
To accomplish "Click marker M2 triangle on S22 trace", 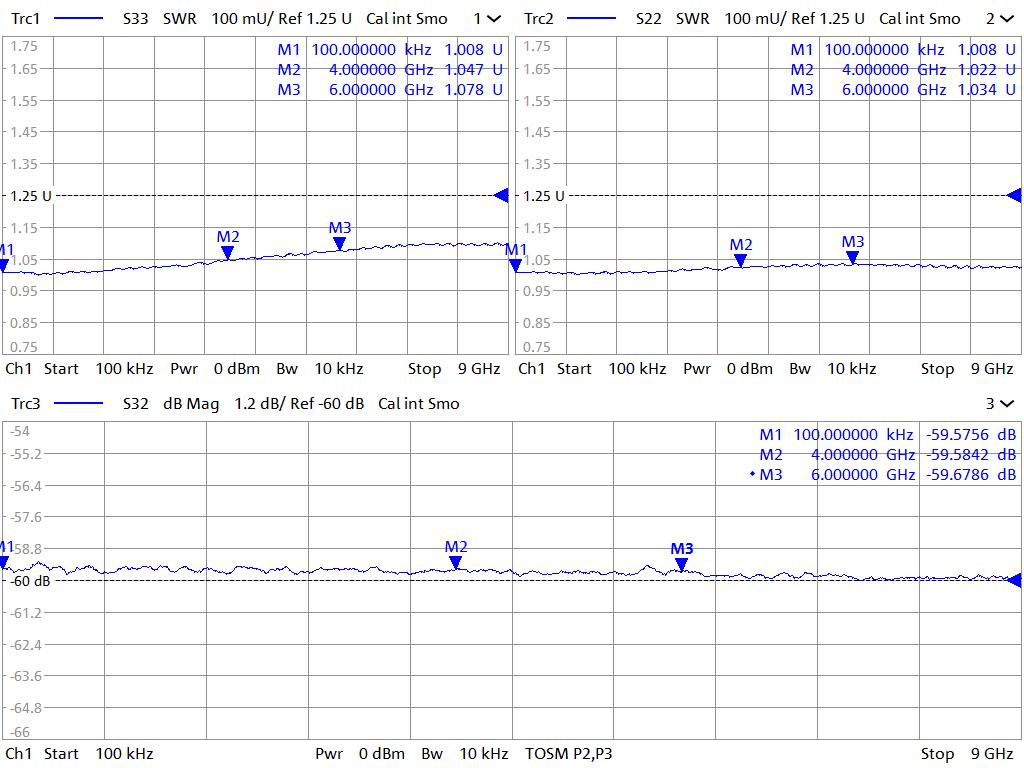I will point(740,260).
